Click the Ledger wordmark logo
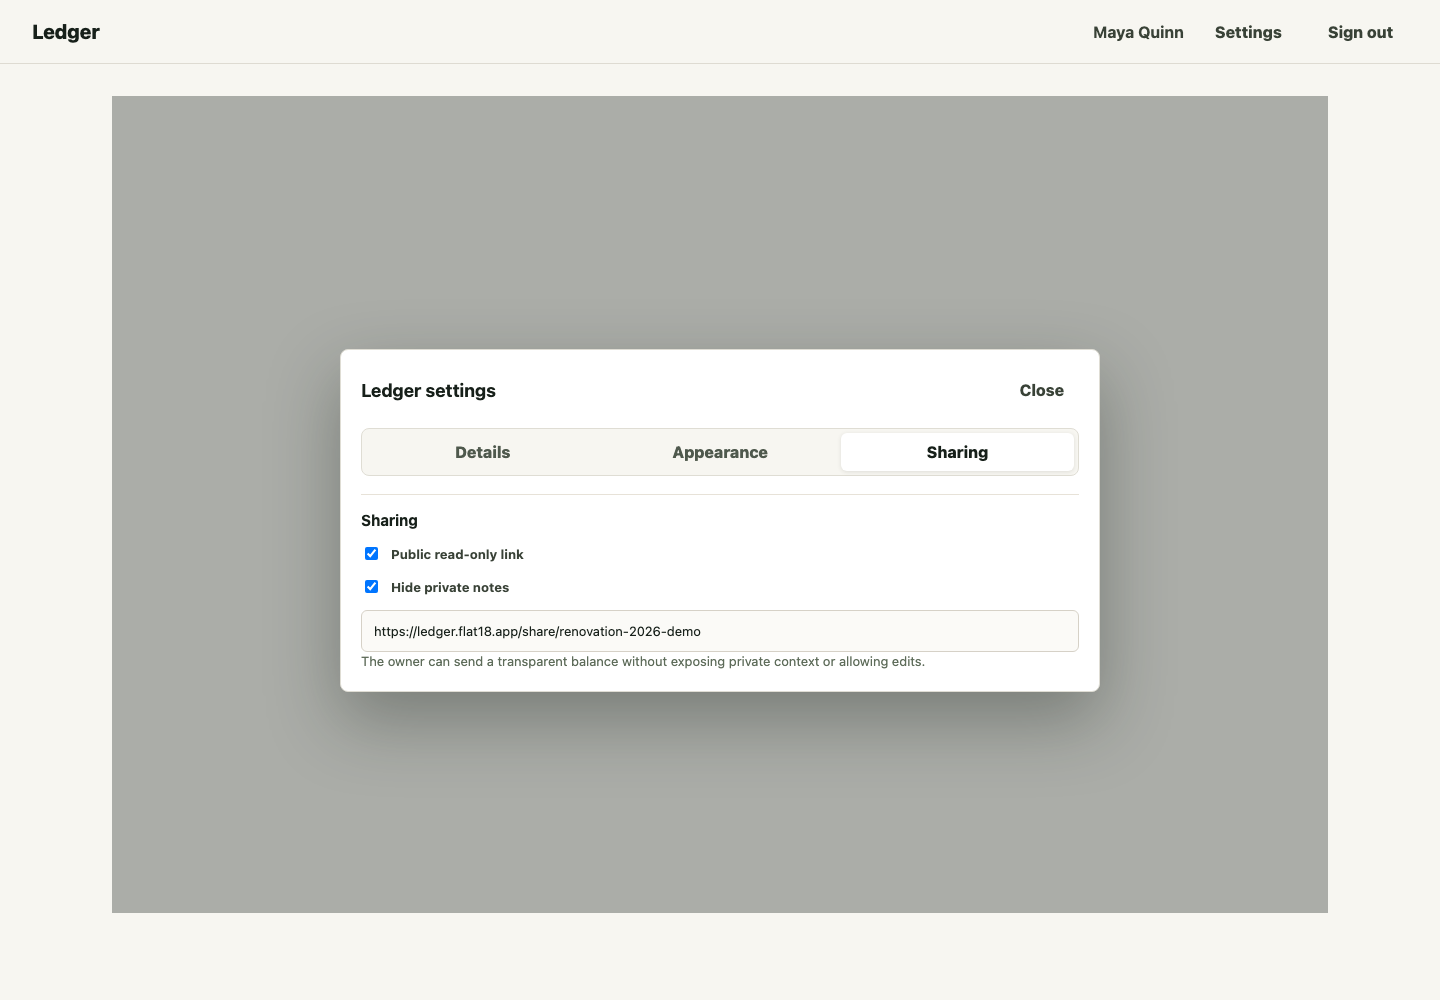This screenshot has height=1000, width=1440. 65,32
